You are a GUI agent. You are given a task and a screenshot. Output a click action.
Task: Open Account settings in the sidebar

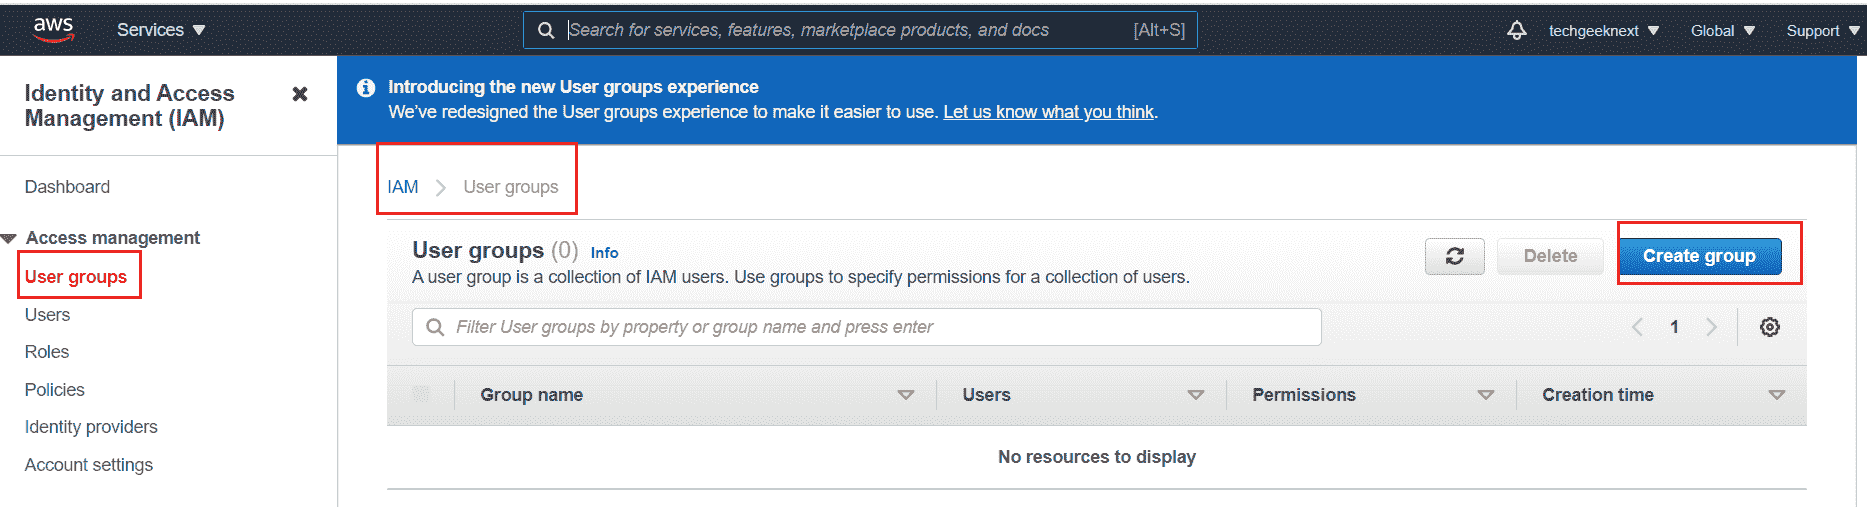coord(89,465)
